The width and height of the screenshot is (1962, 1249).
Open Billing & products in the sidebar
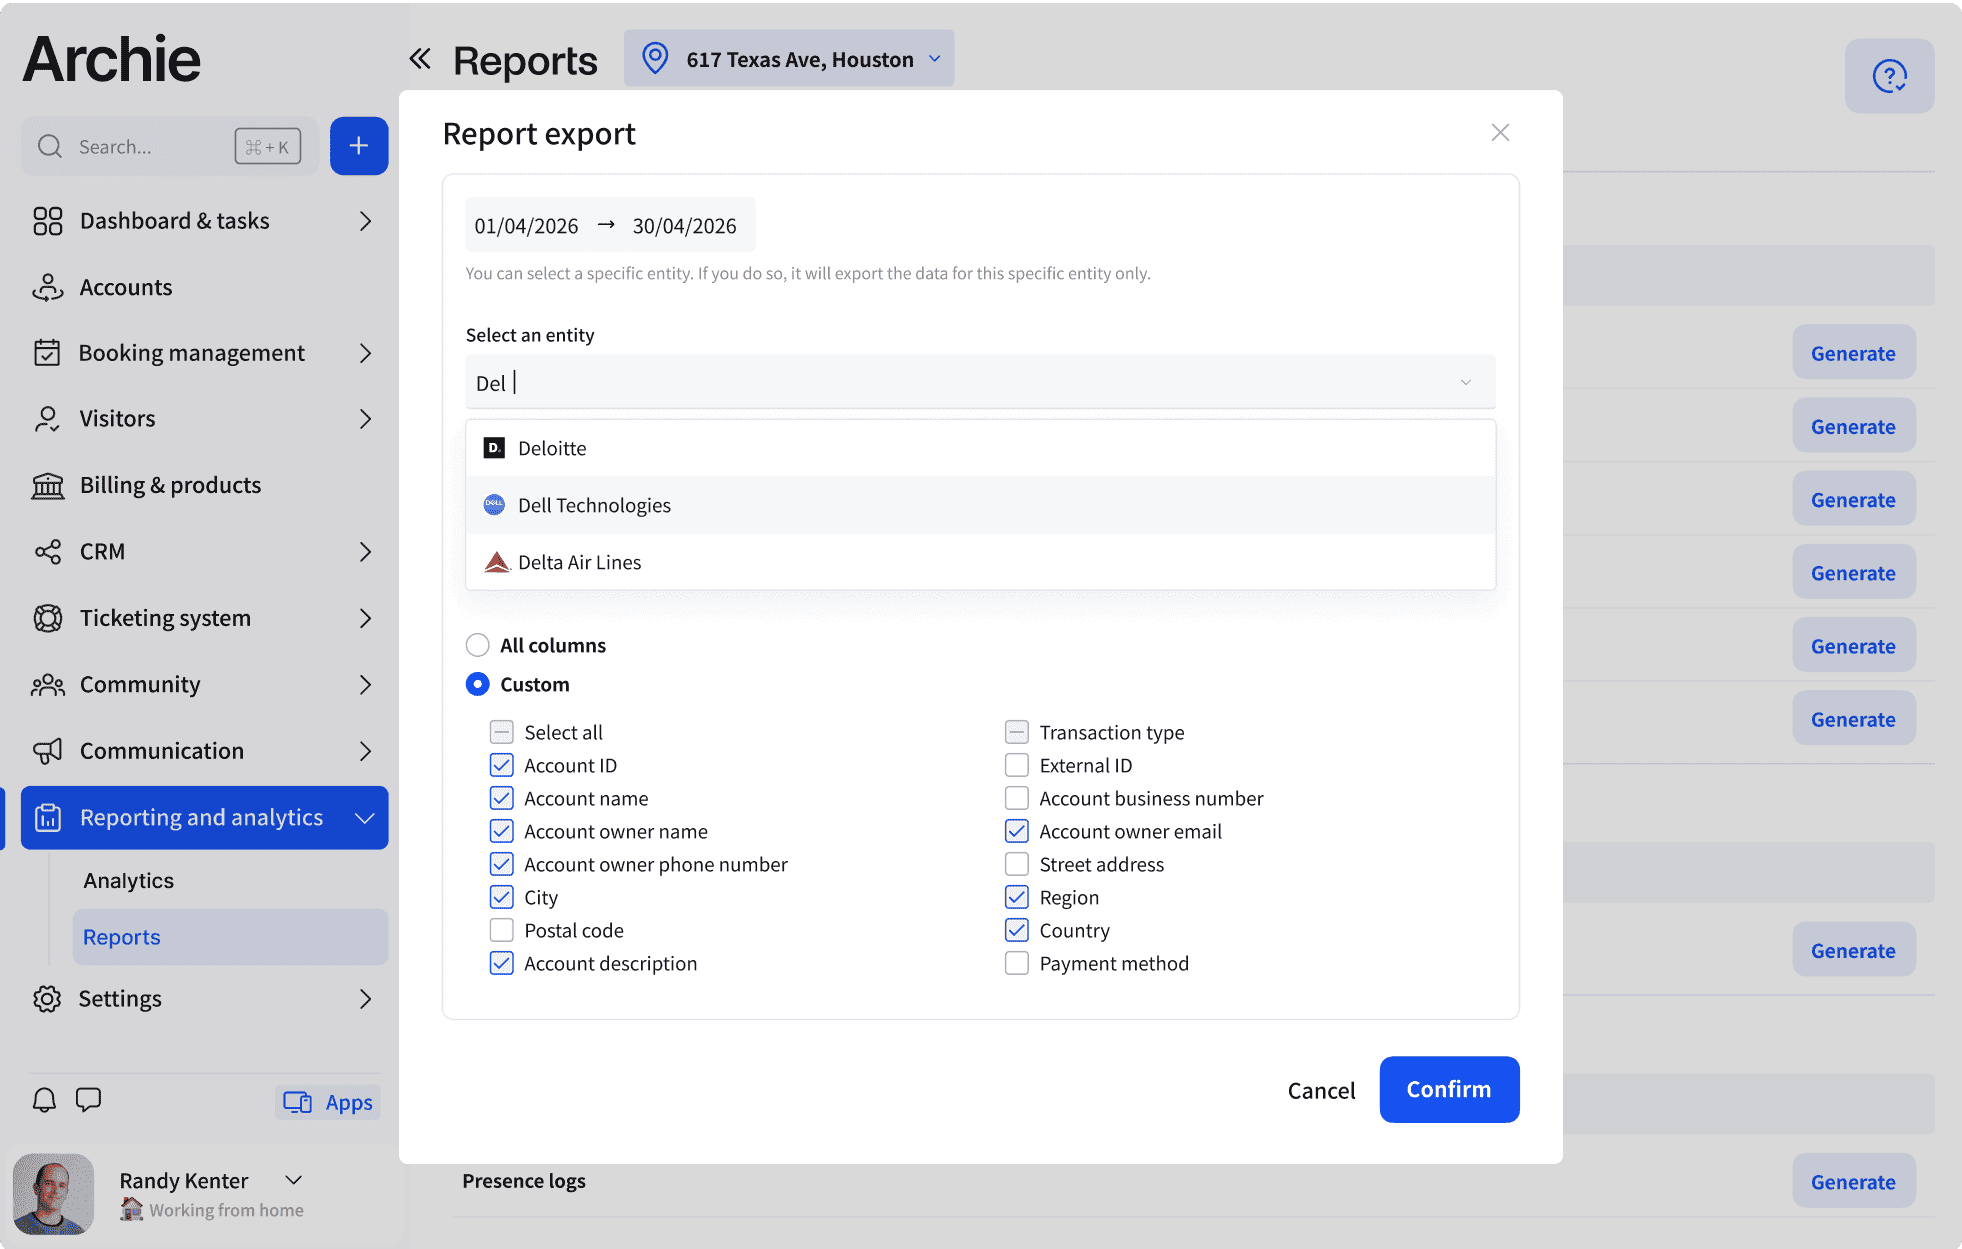[x=169, y=484]
